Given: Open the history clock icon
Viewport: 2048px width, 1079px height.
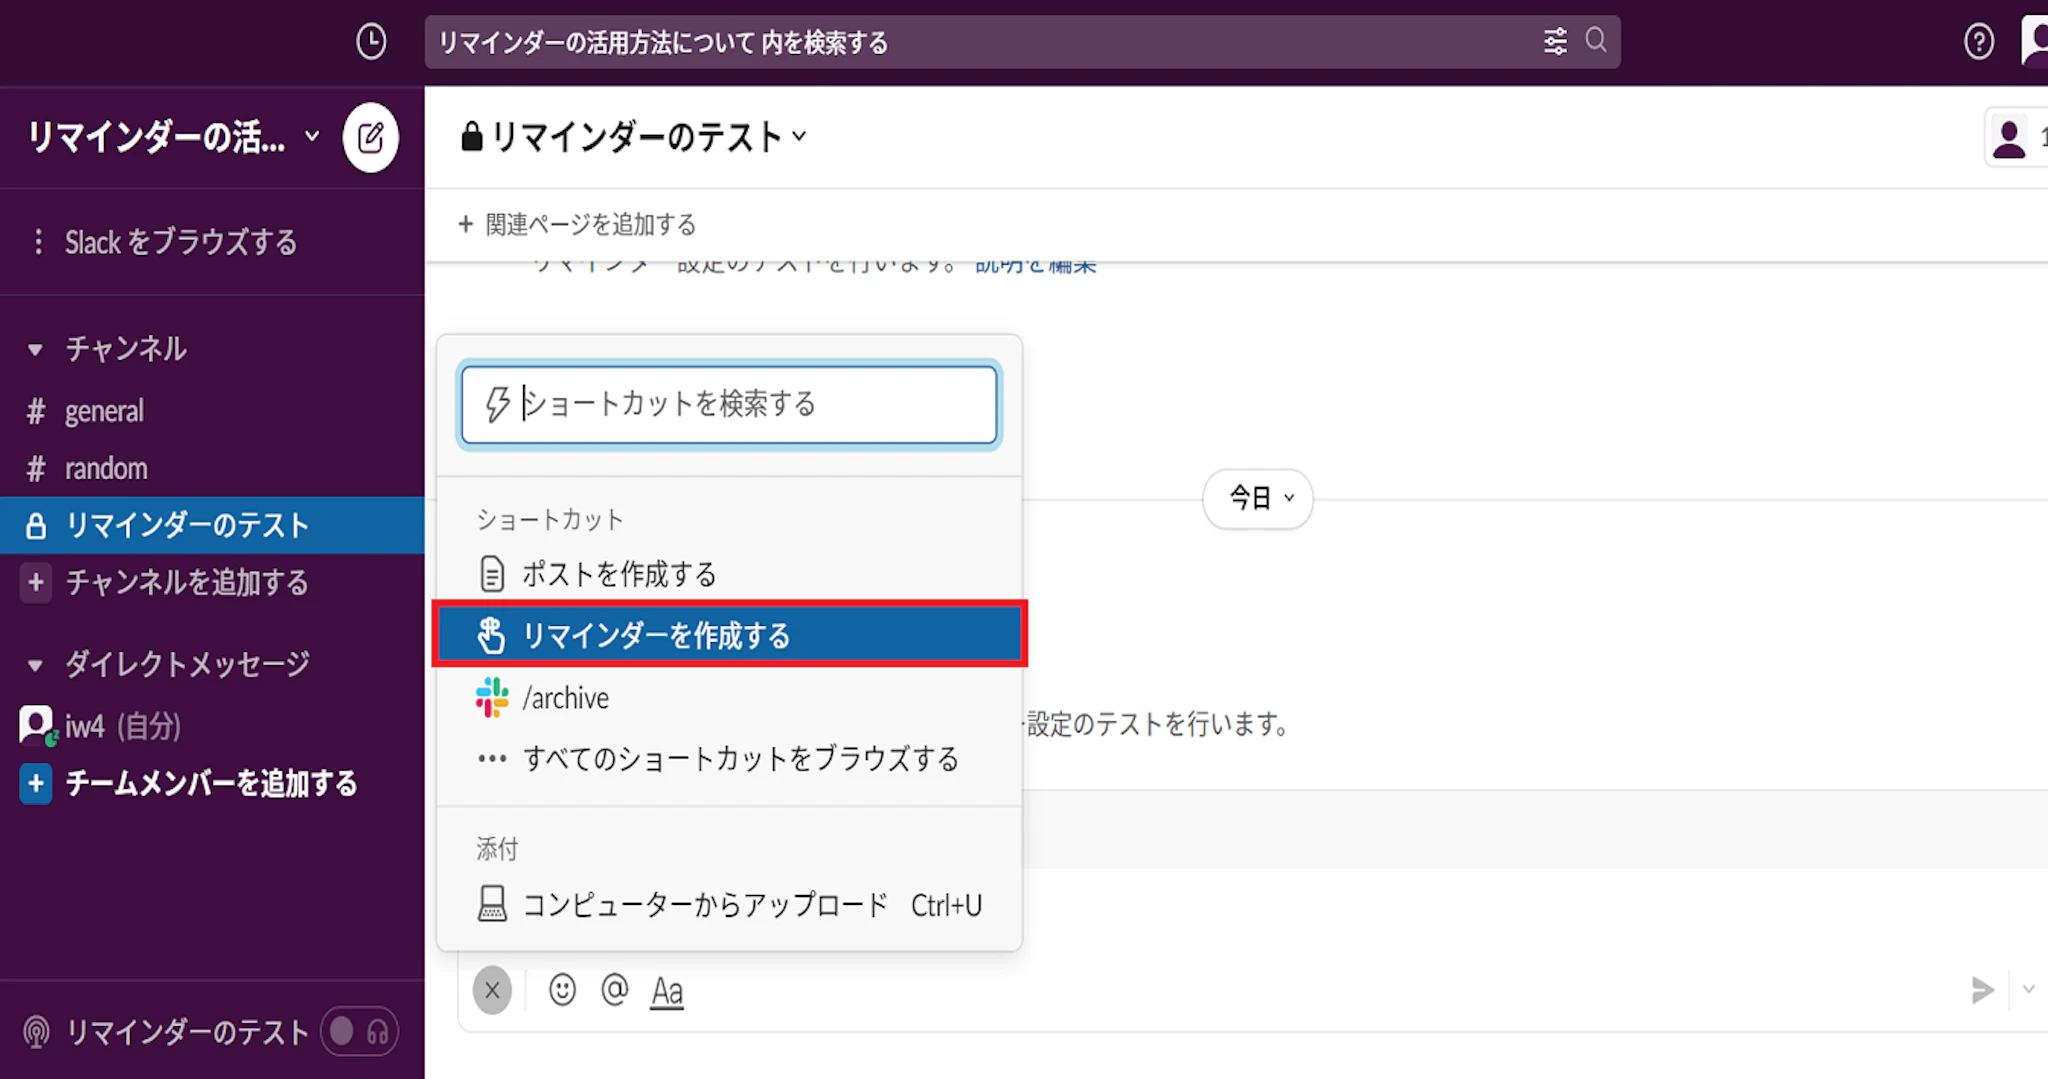Looking at the screenshot, I should (371, 42).
